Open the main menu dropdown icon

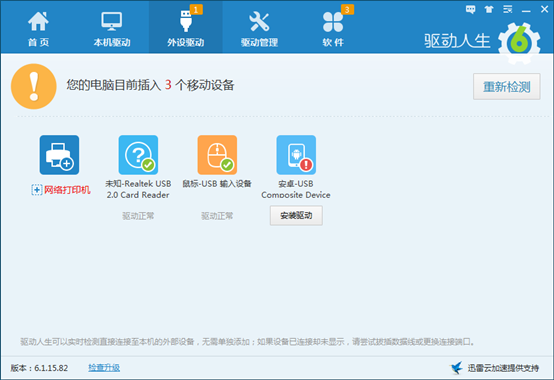(x=508, y=10)
